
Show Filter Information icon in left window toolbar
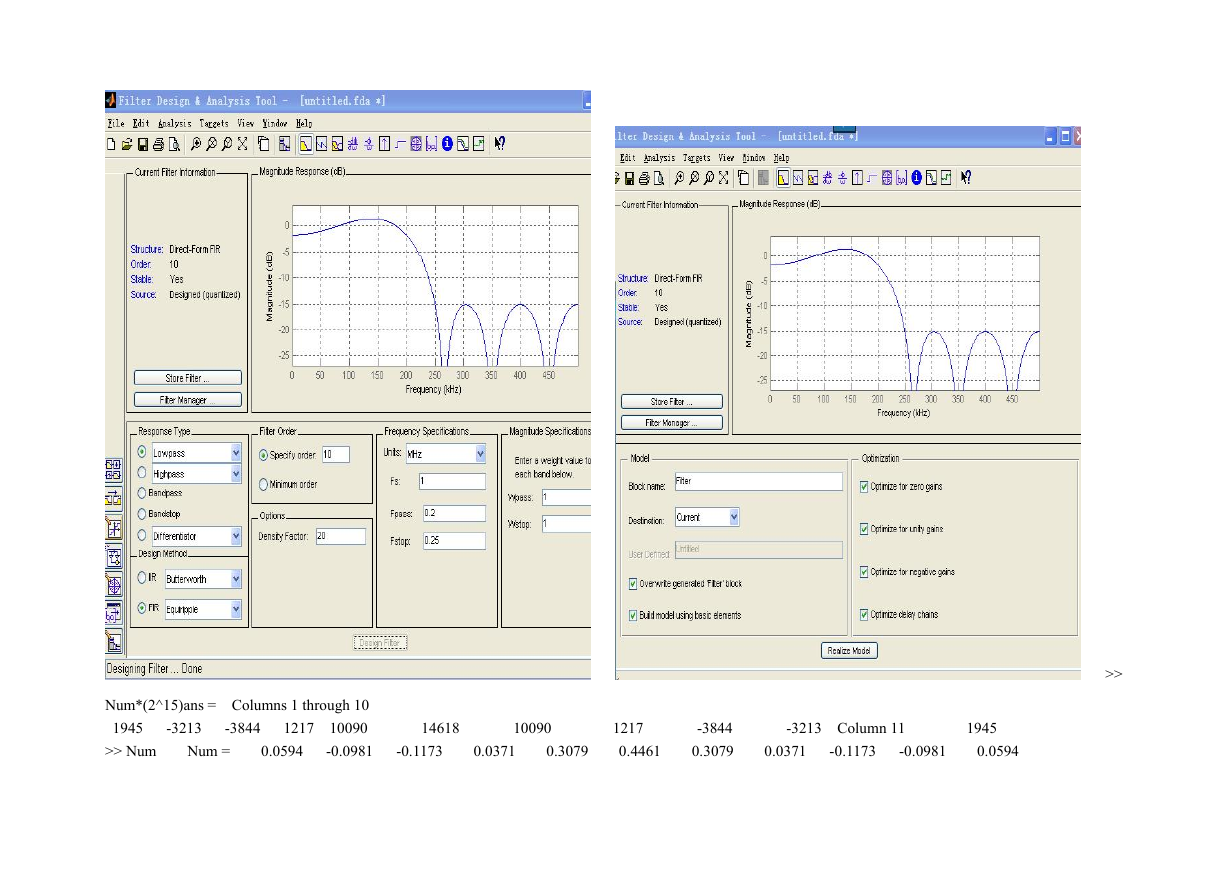pos(447,143)
